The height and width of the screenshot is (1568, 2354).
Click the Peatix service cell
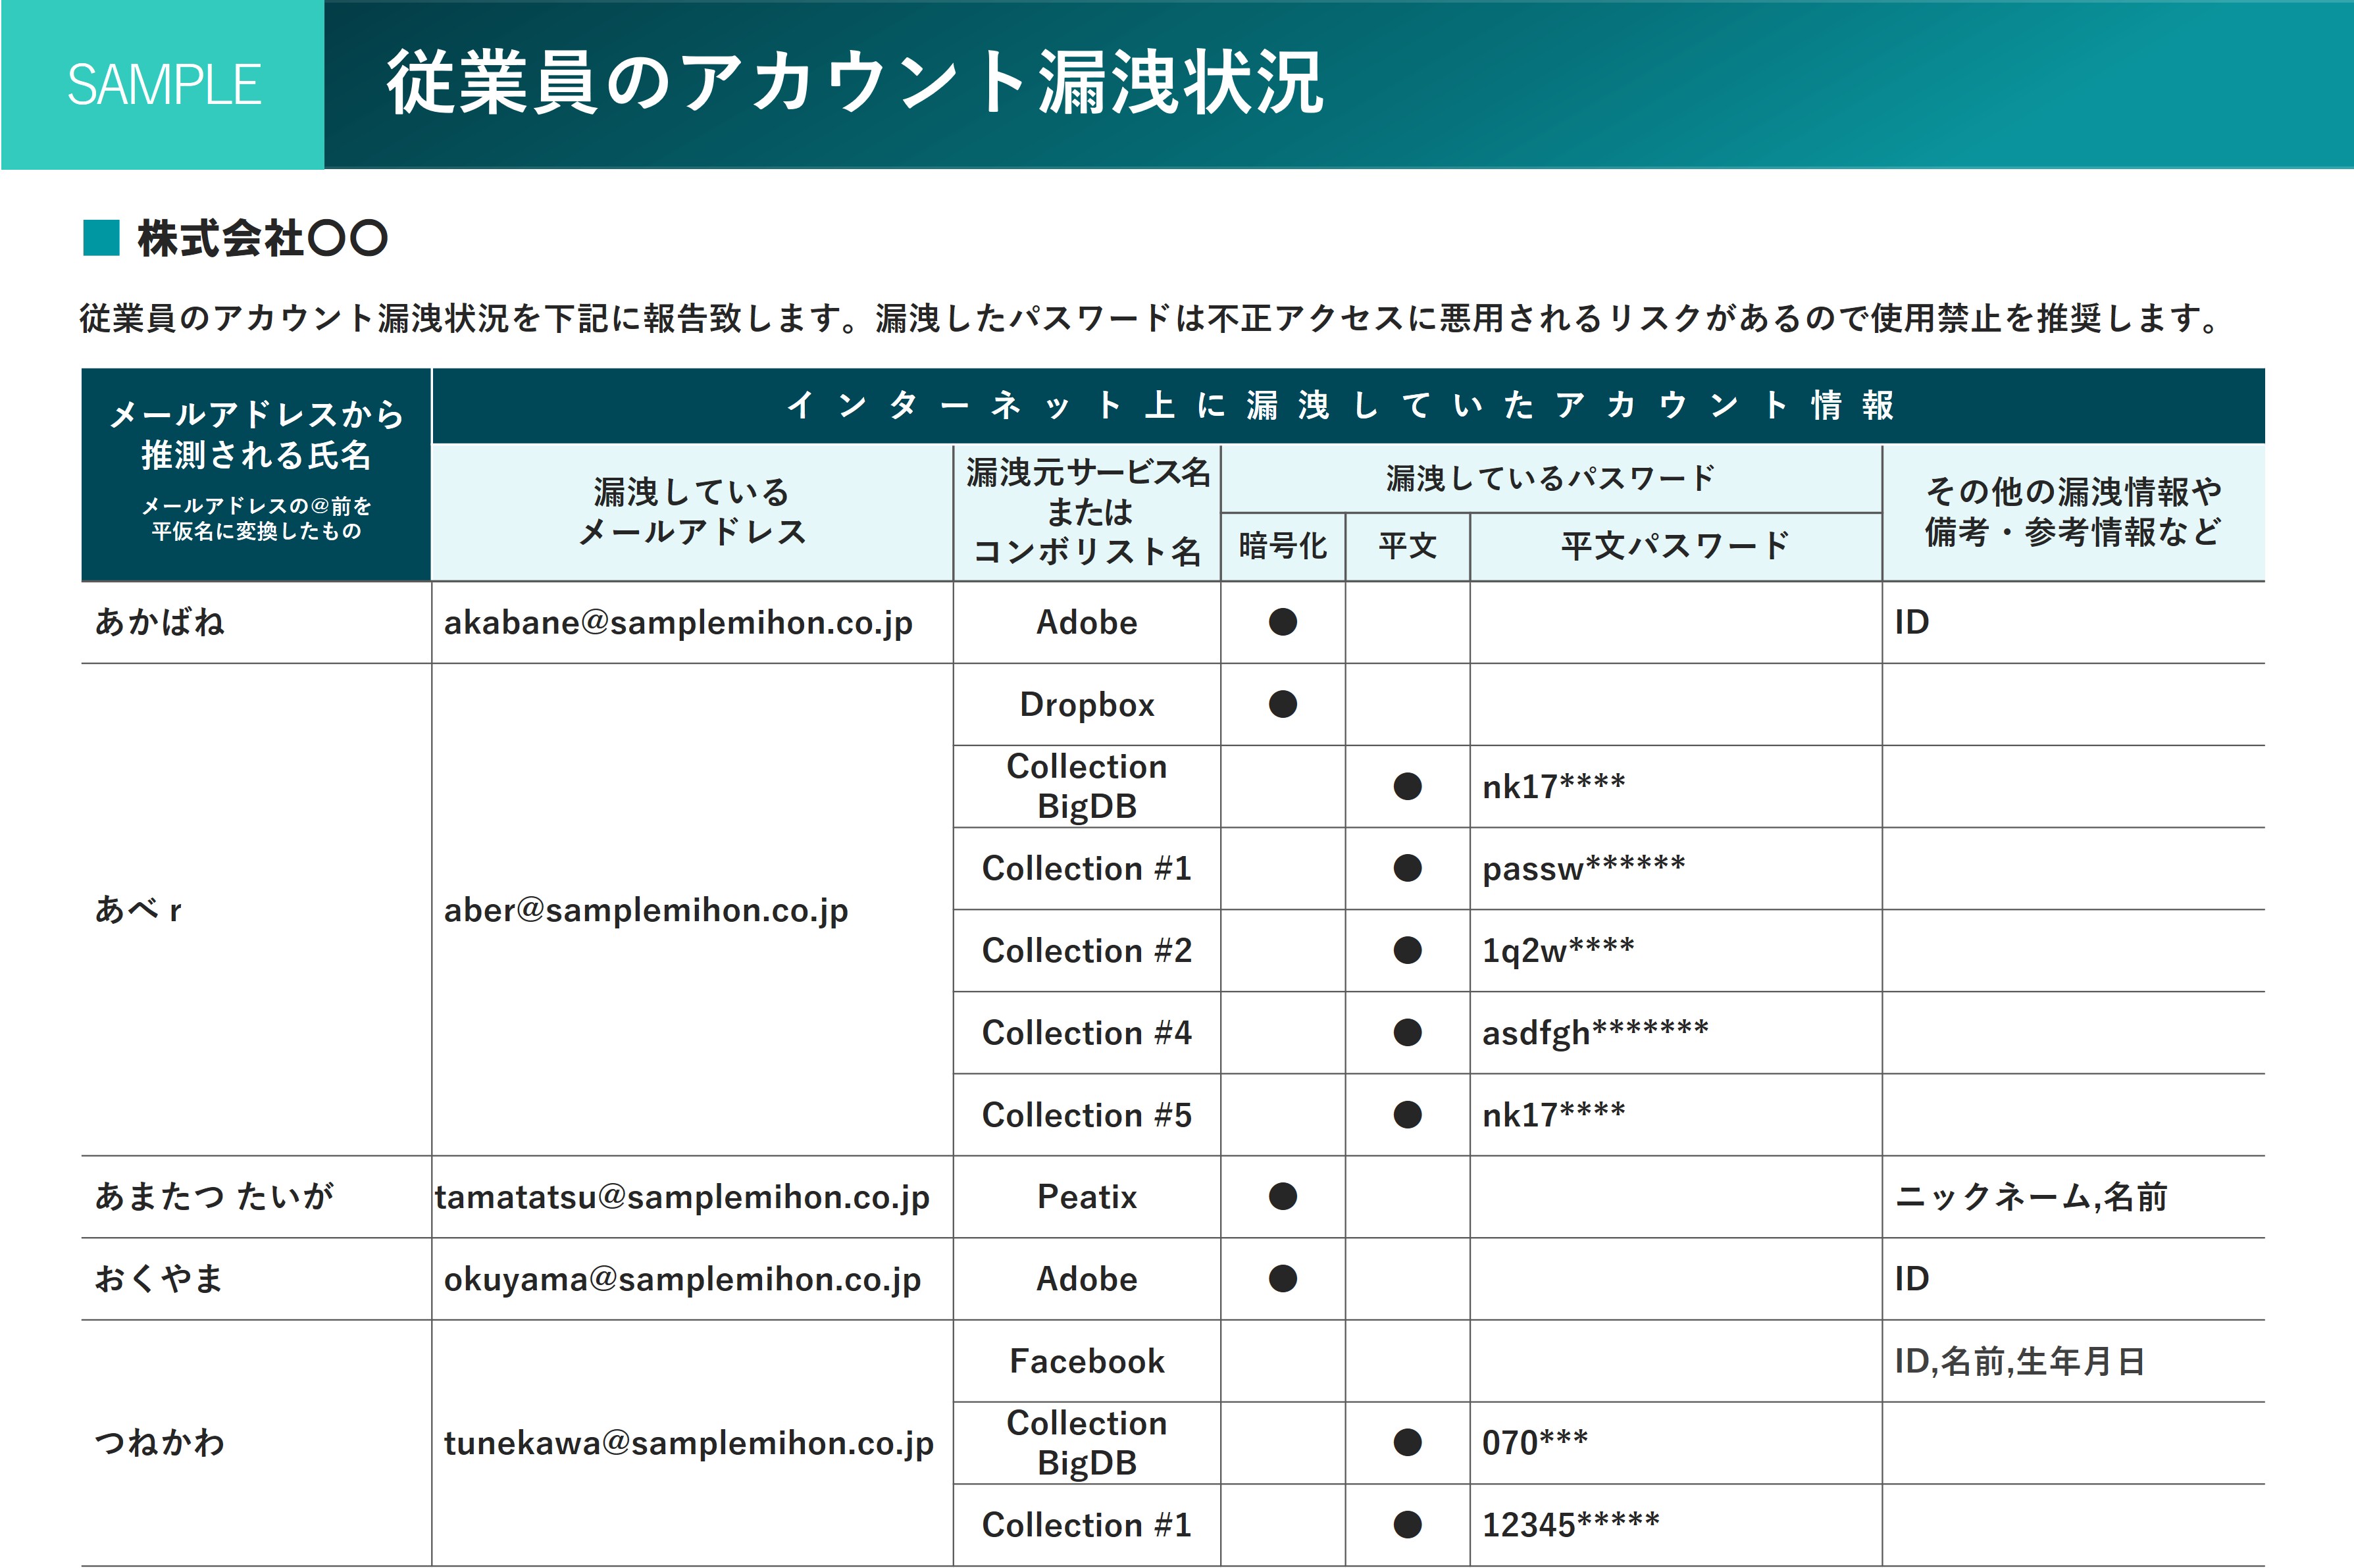(x=1087, y=1197)
